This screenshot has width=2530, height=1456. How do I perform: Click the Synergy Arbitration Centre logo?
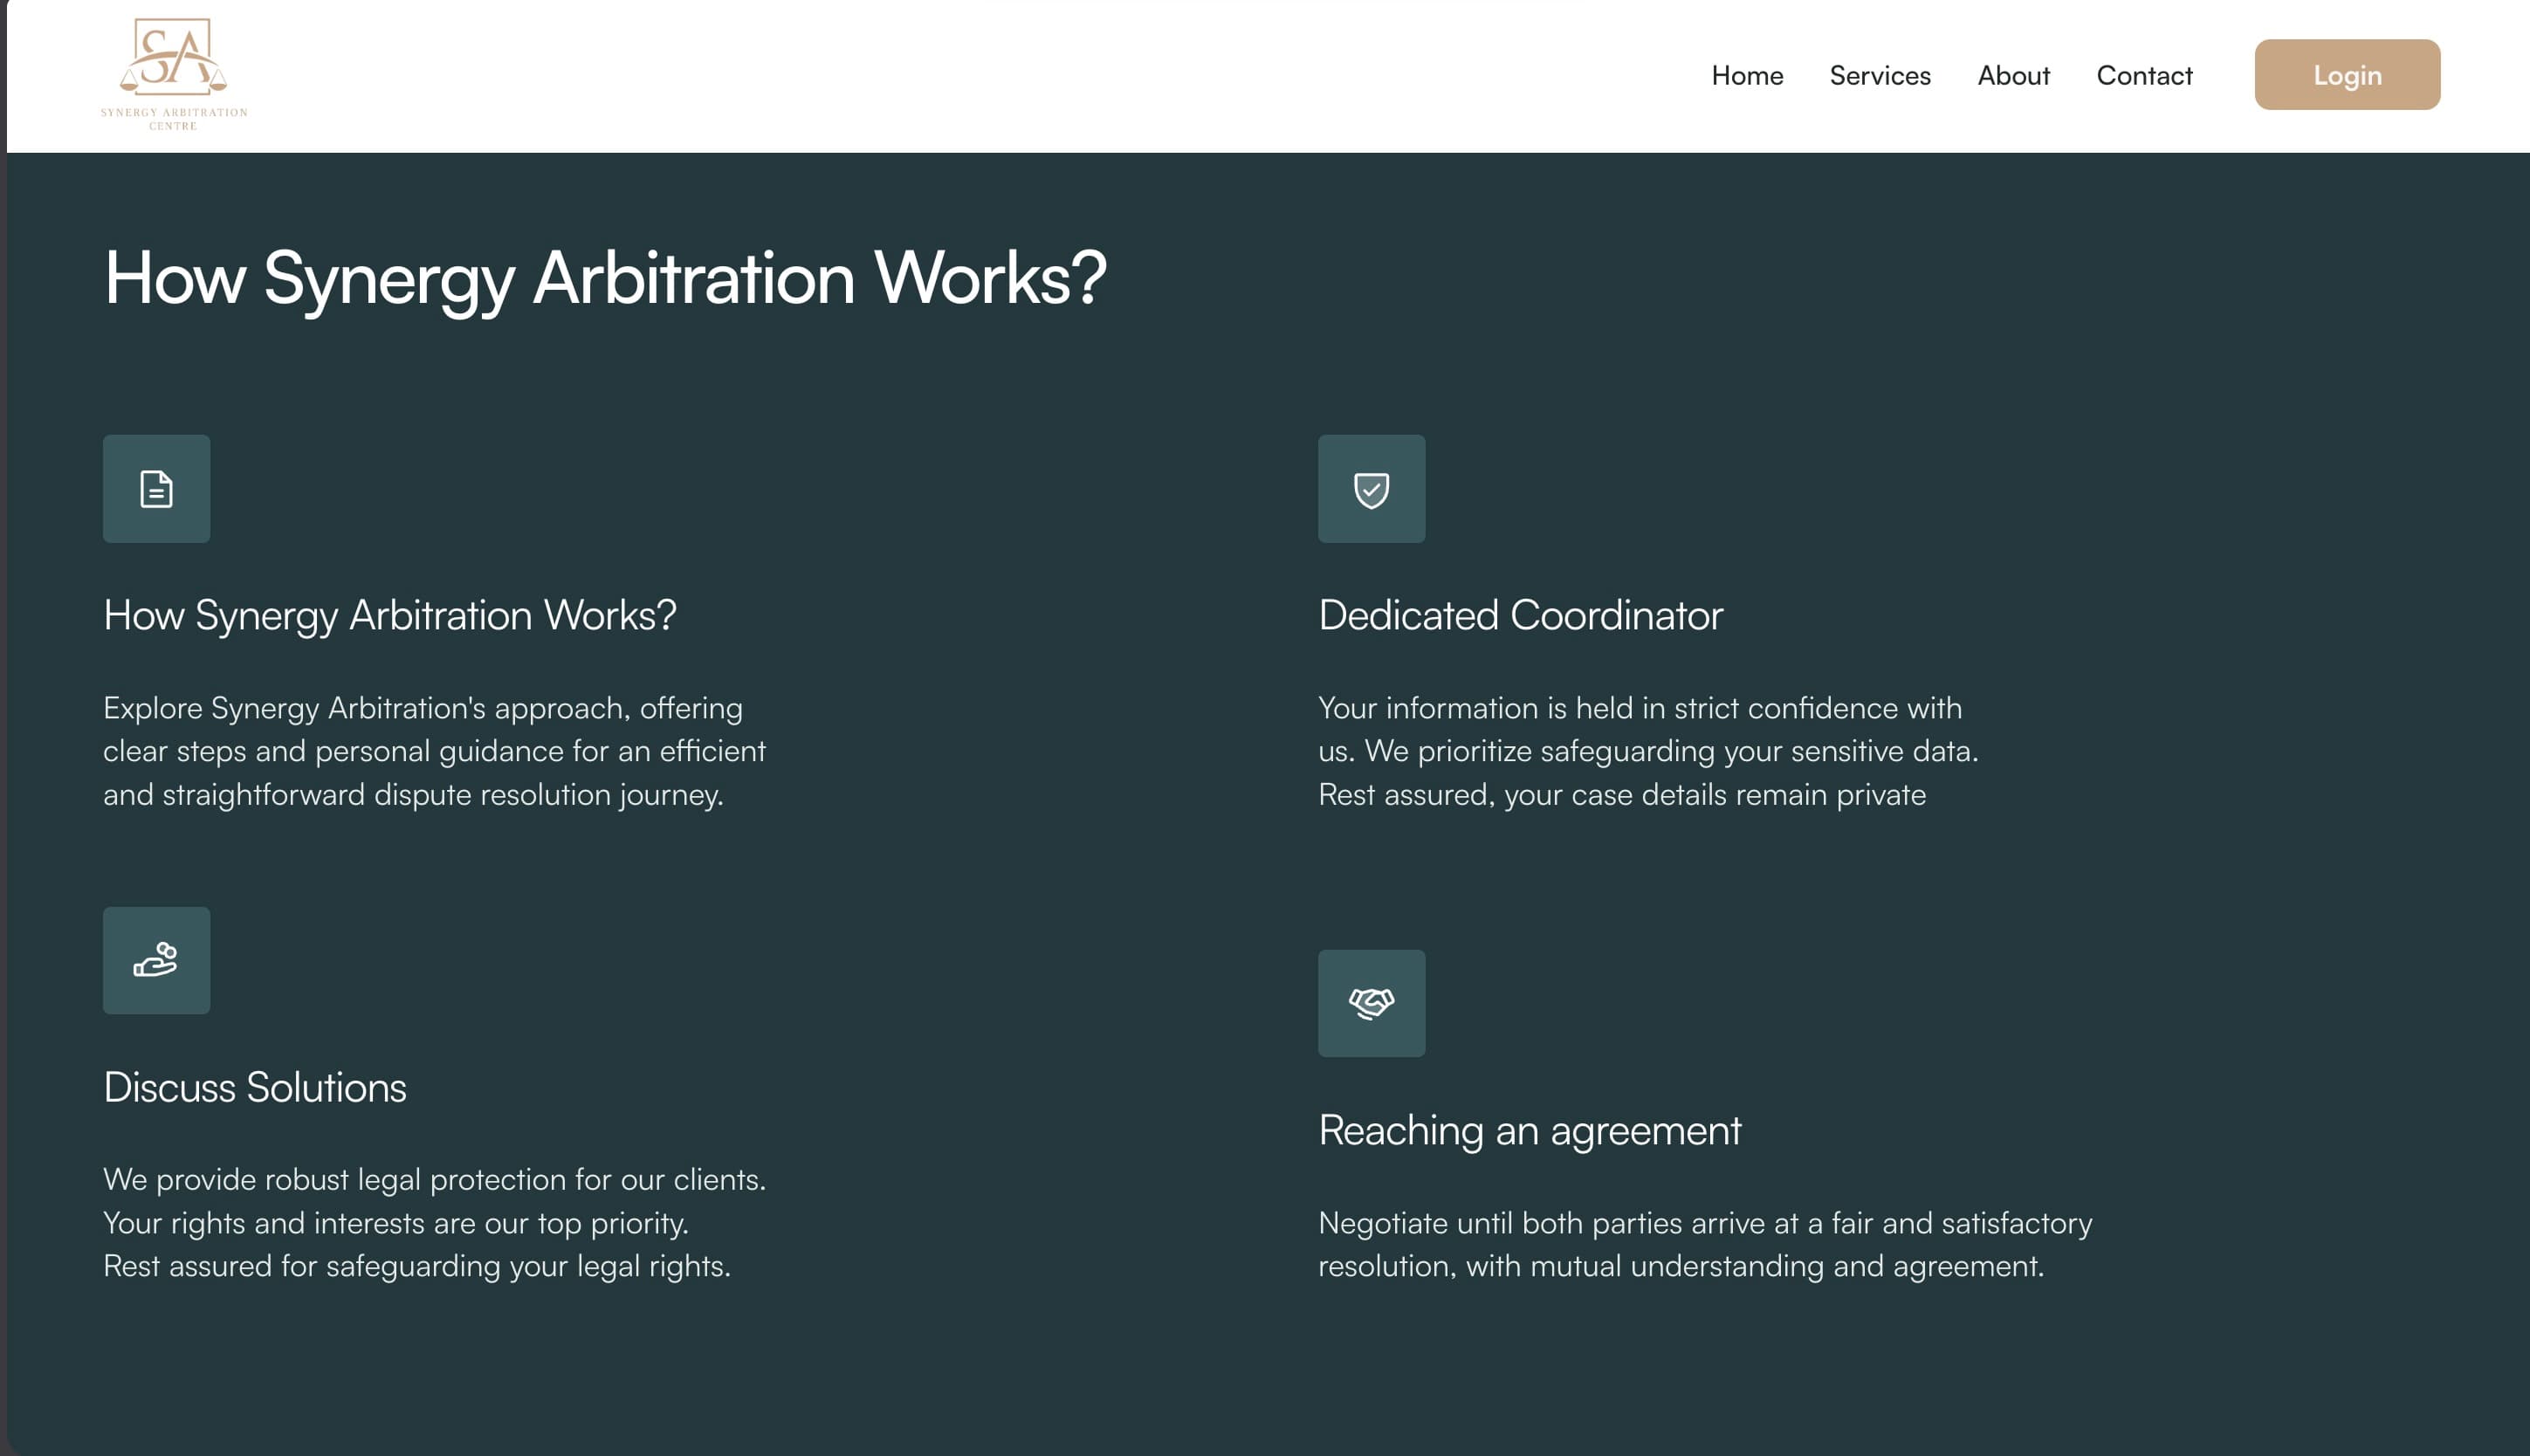click(x=174, y=75)
